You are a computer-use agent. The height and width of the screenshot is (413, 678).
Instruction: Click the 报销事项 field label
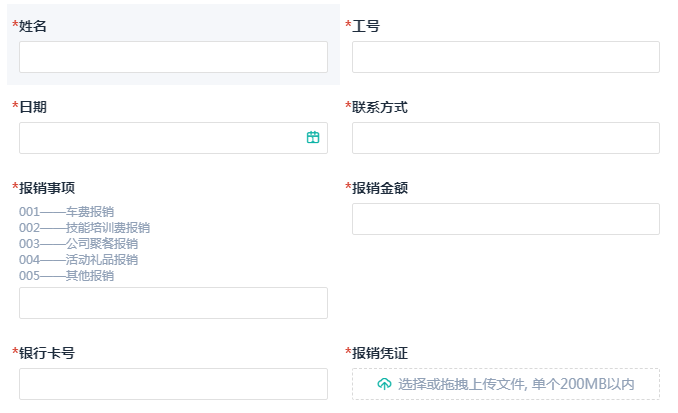click(47, 188)
